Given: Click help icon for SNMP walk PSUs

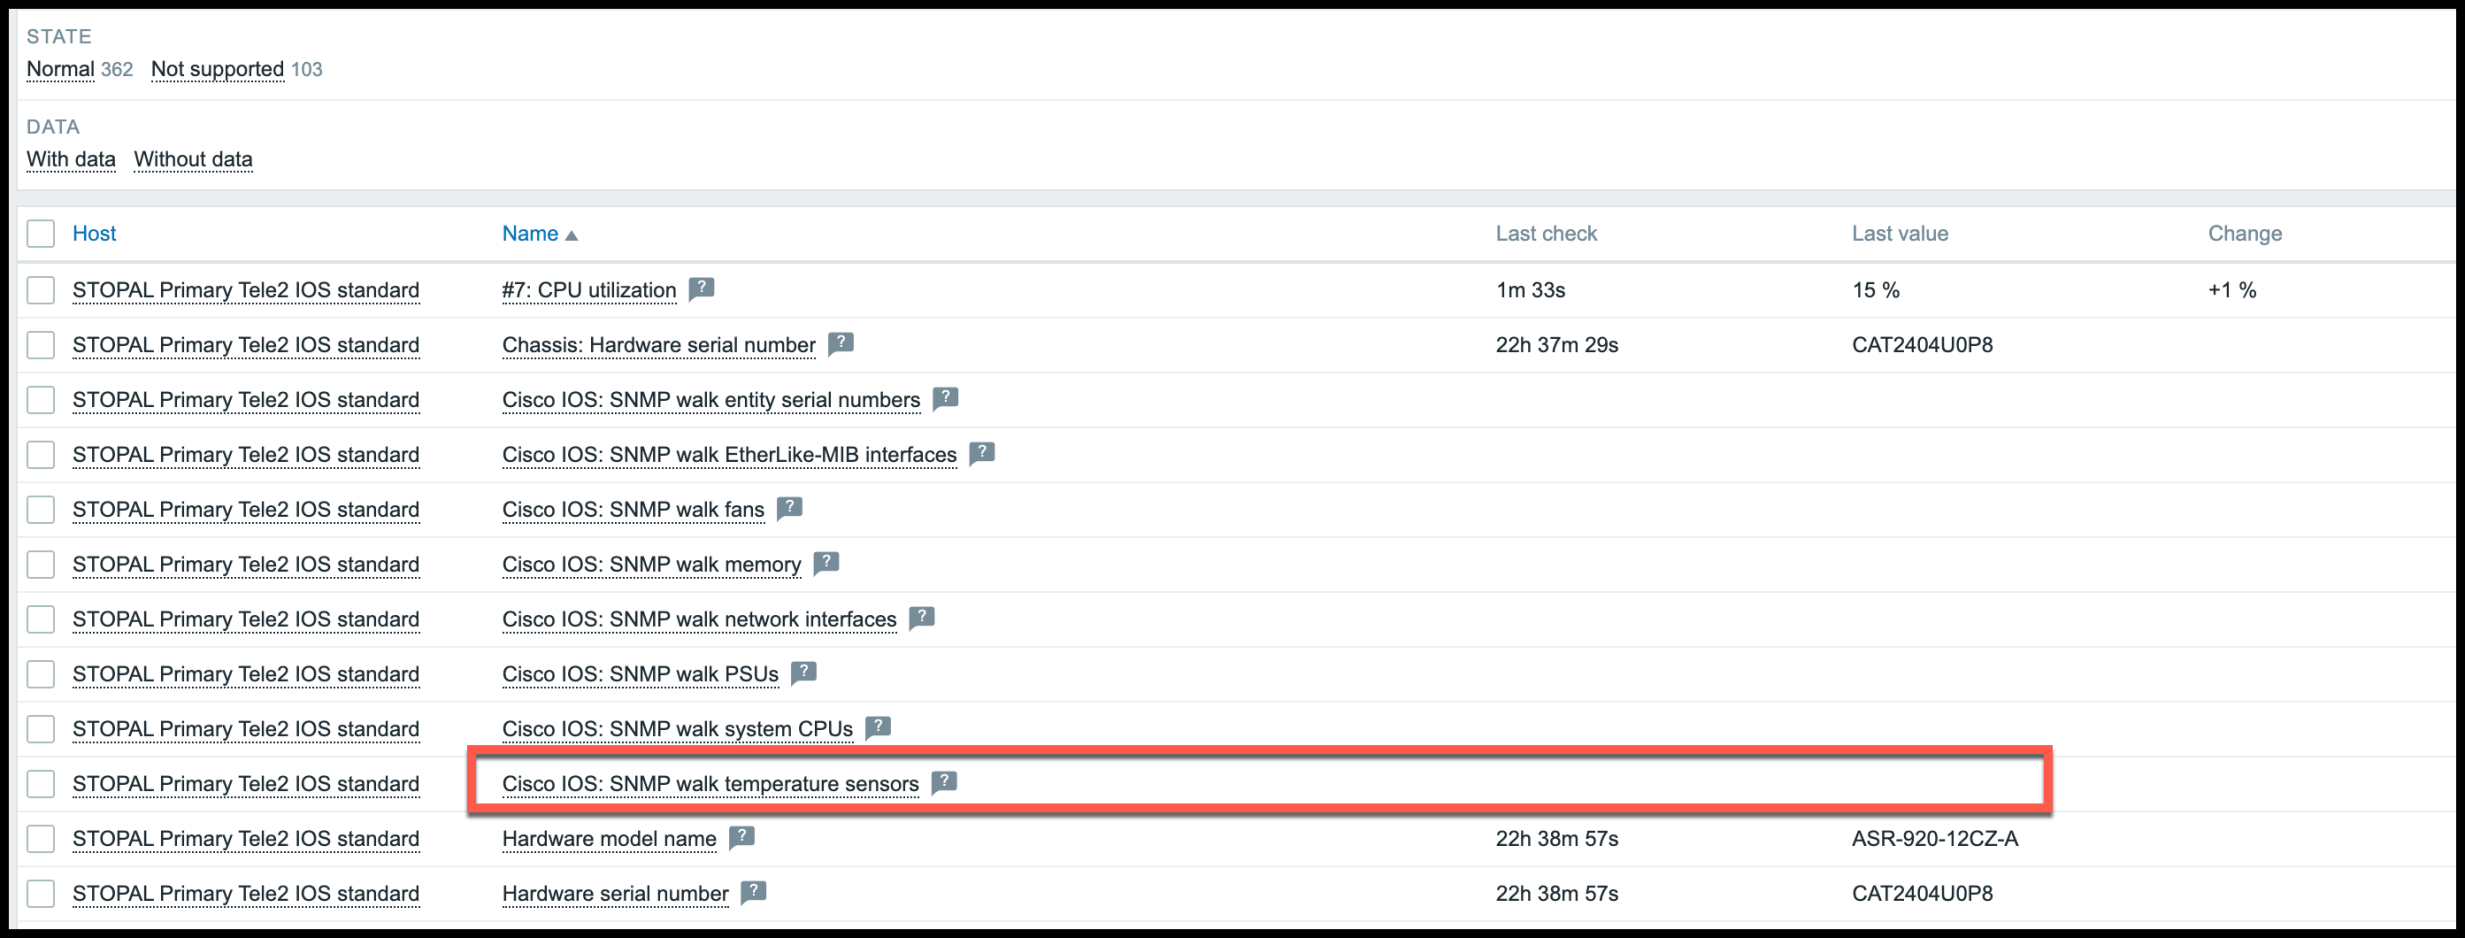Looking at the screenshot, I should 804,673.
